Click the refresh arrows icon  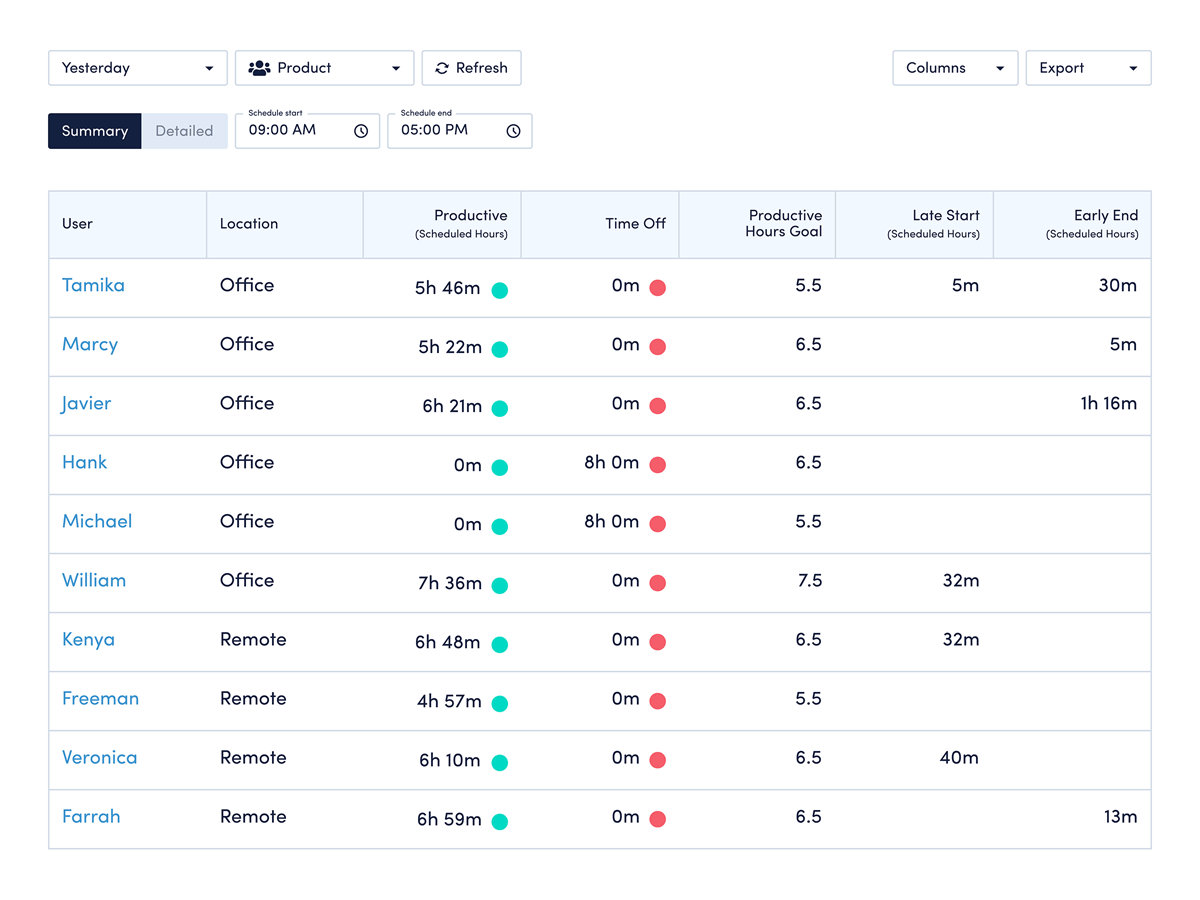pyautogui.click(x=442, y=68)
